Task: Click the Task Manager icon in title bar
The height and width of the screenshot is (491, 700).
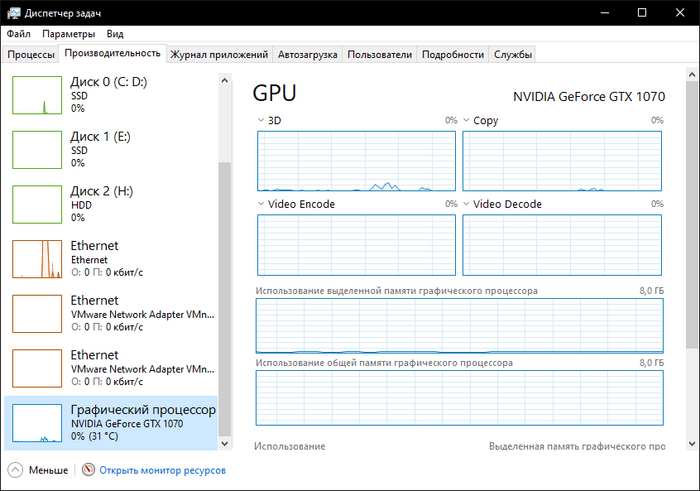Action: pyautogui.click(x=12, y=12)
